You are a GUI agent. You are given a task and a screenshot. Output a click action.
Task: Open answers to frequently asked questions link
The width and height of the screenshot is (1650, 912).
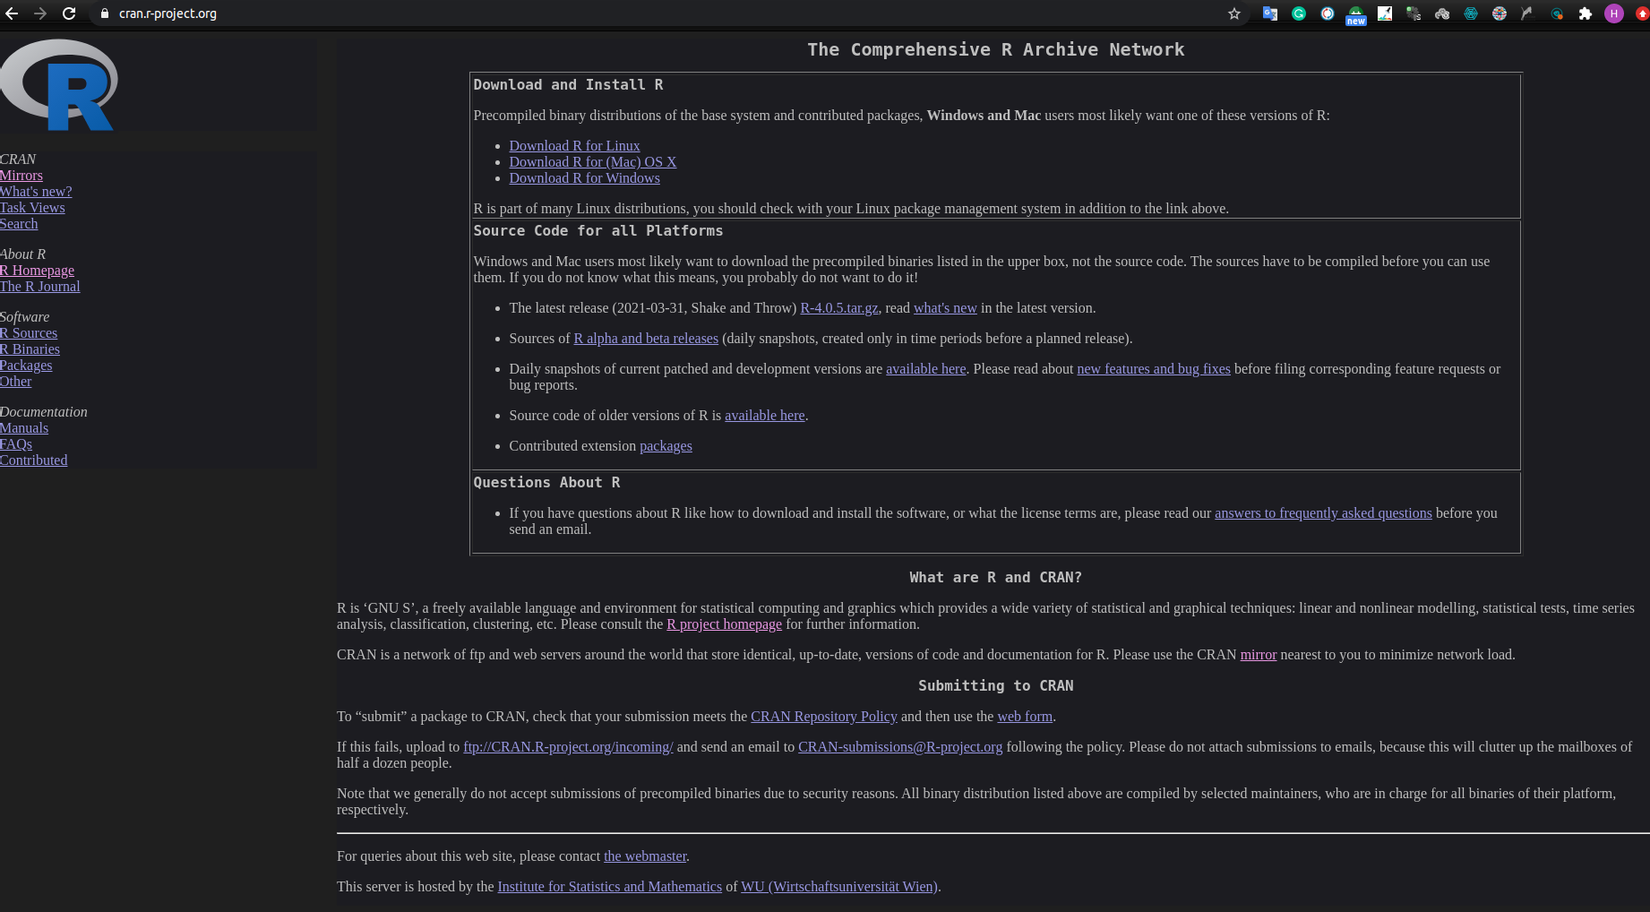1323,513
